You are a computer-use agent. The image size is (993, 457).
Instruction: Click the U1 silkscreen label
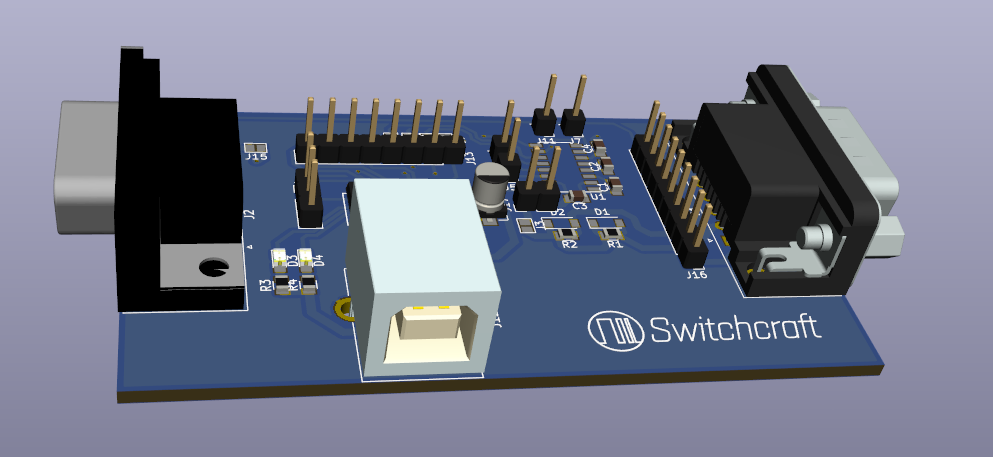click(x=597, y=198)
